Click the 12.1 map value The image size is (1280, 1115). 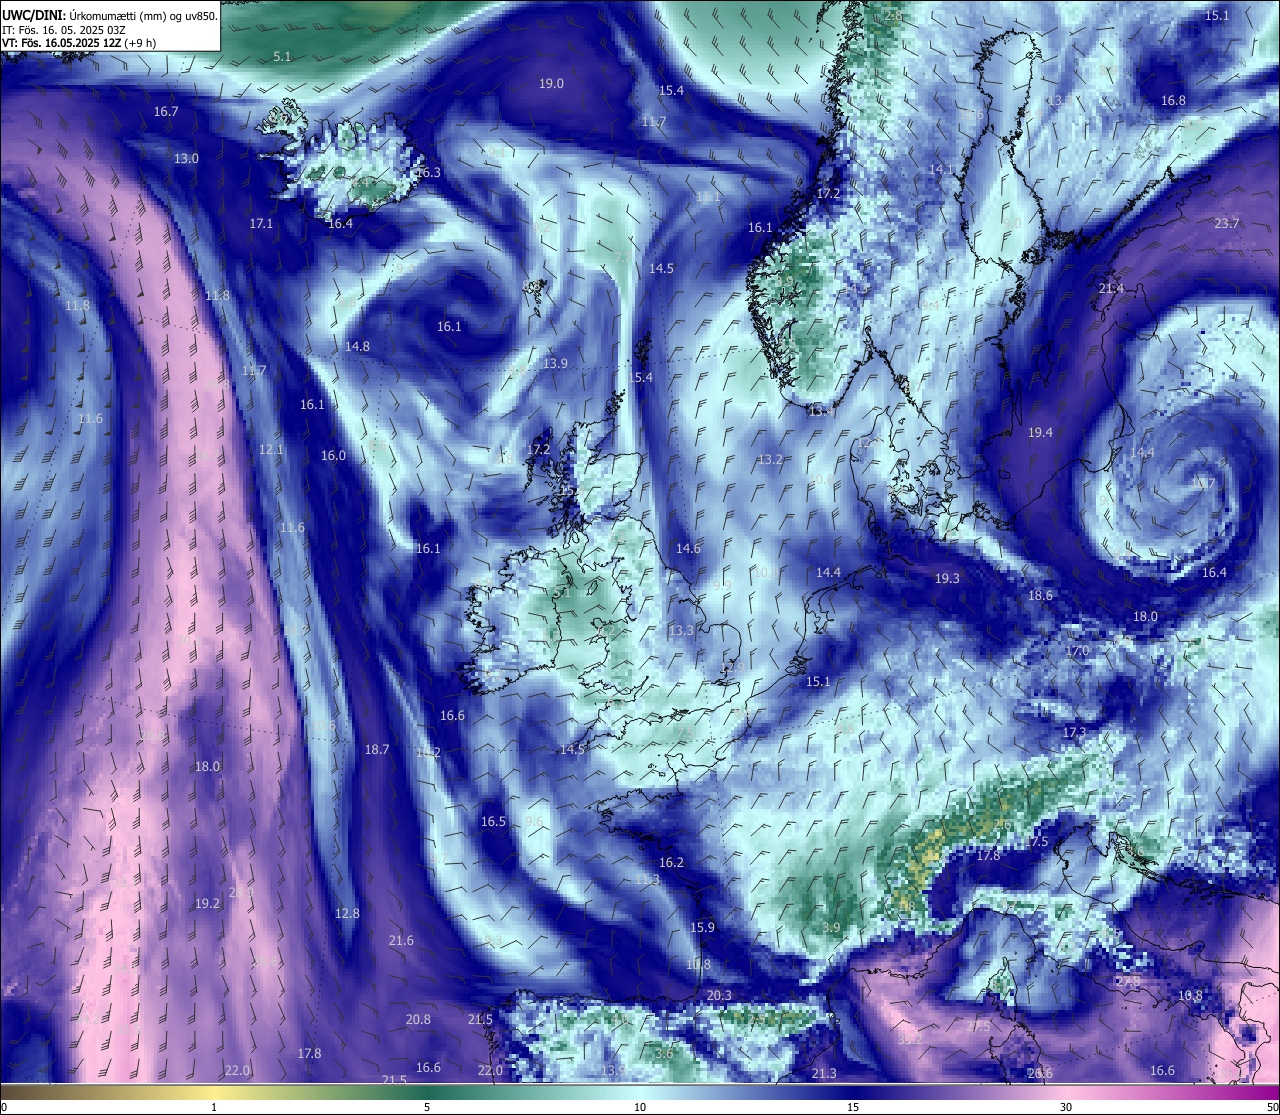tap(271, 450)
